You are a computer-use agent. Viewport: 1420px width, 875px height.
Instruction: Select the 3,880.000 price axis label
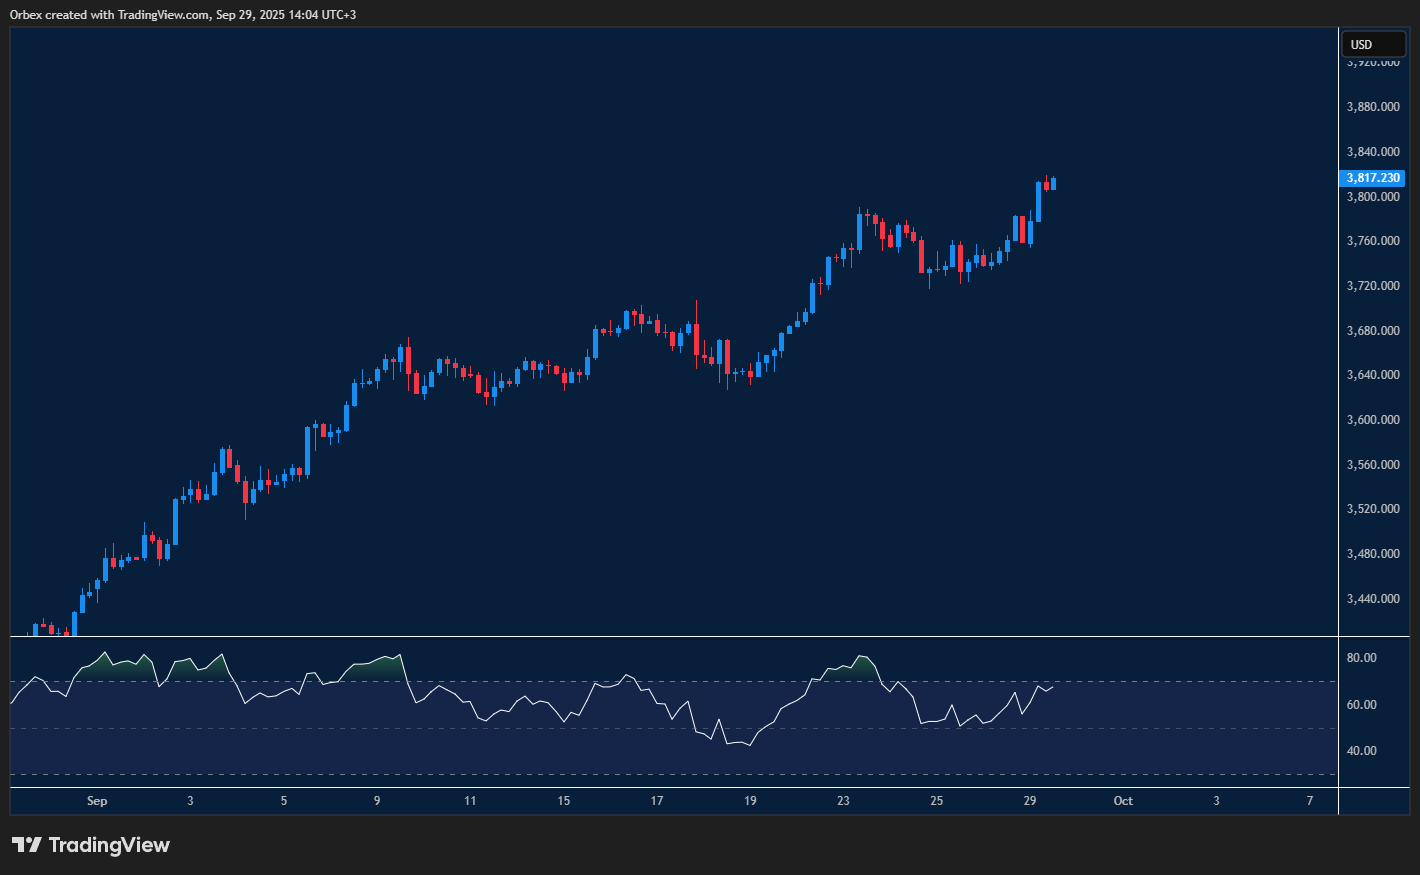[x=1372, y=107]
